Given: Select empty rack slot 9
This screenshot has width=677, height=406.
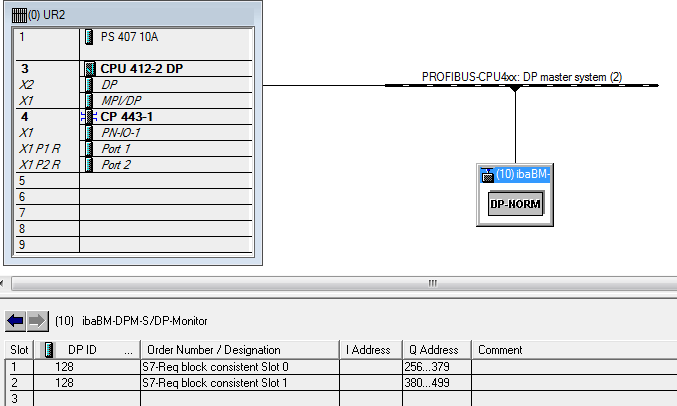Looking at the screenshot, I should click(x=133, y=244).
